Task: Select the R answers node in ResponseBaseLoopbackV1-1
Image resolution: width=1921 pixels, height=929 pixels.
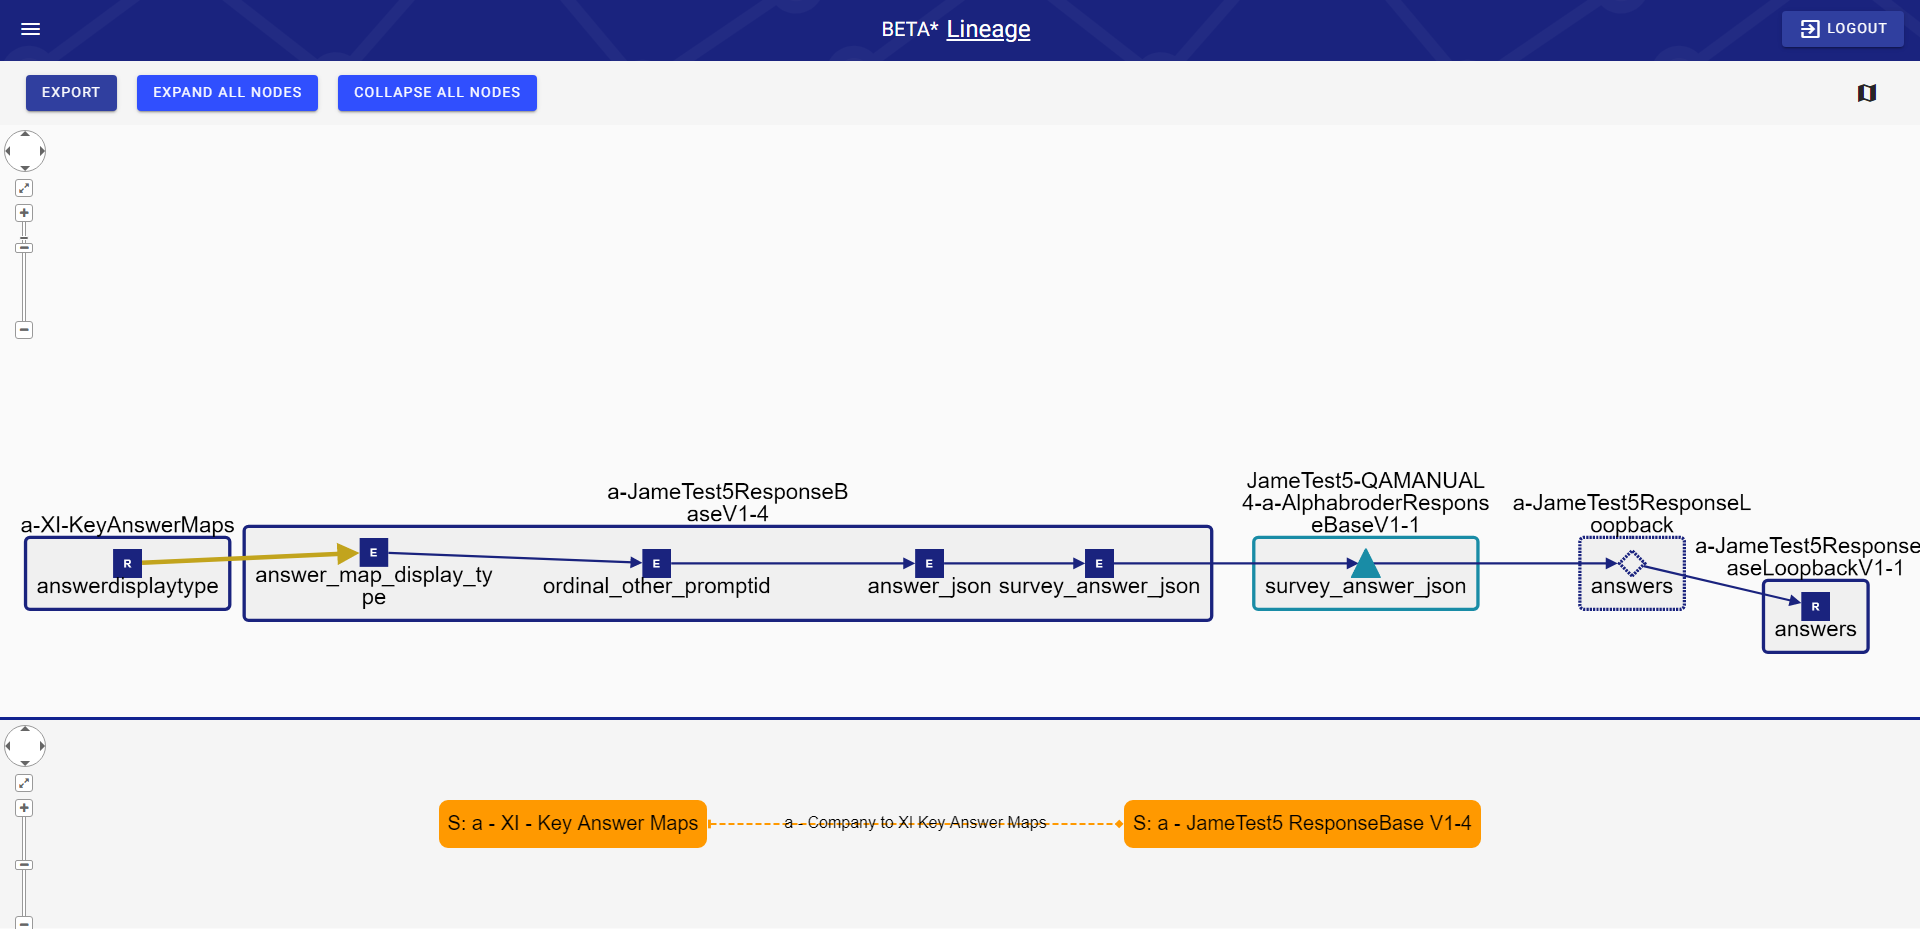Action: coord(1815,607)
